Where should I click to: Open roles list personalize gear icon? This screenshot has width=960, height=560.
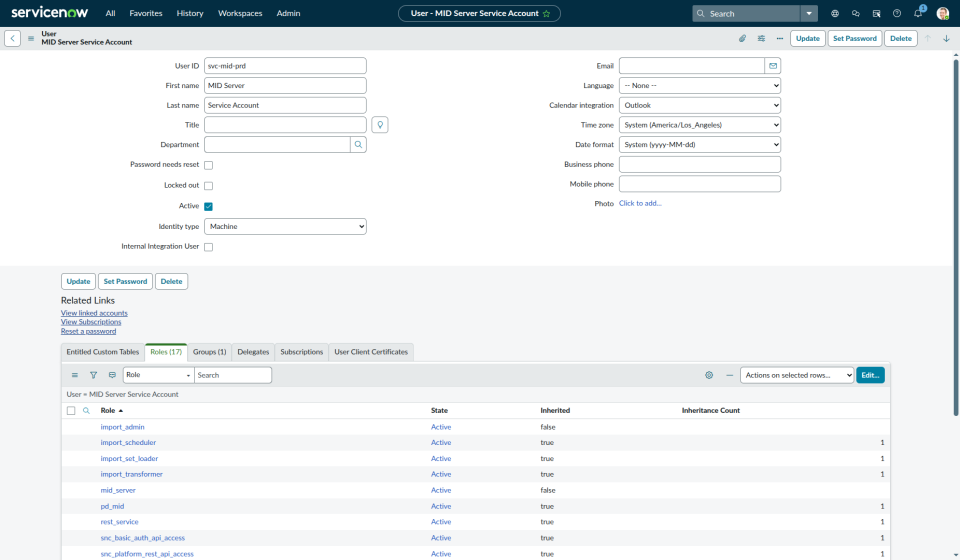point(709,375)
